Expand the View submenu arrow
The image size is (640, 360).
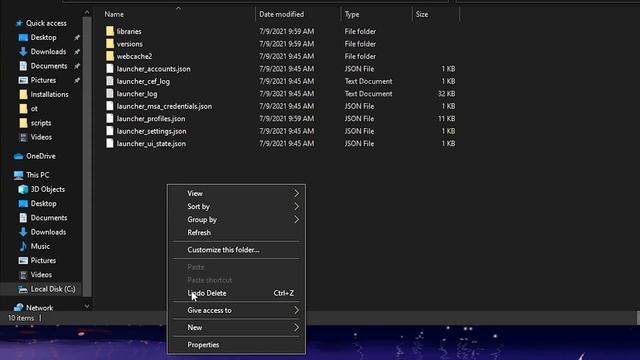[296, 193]
